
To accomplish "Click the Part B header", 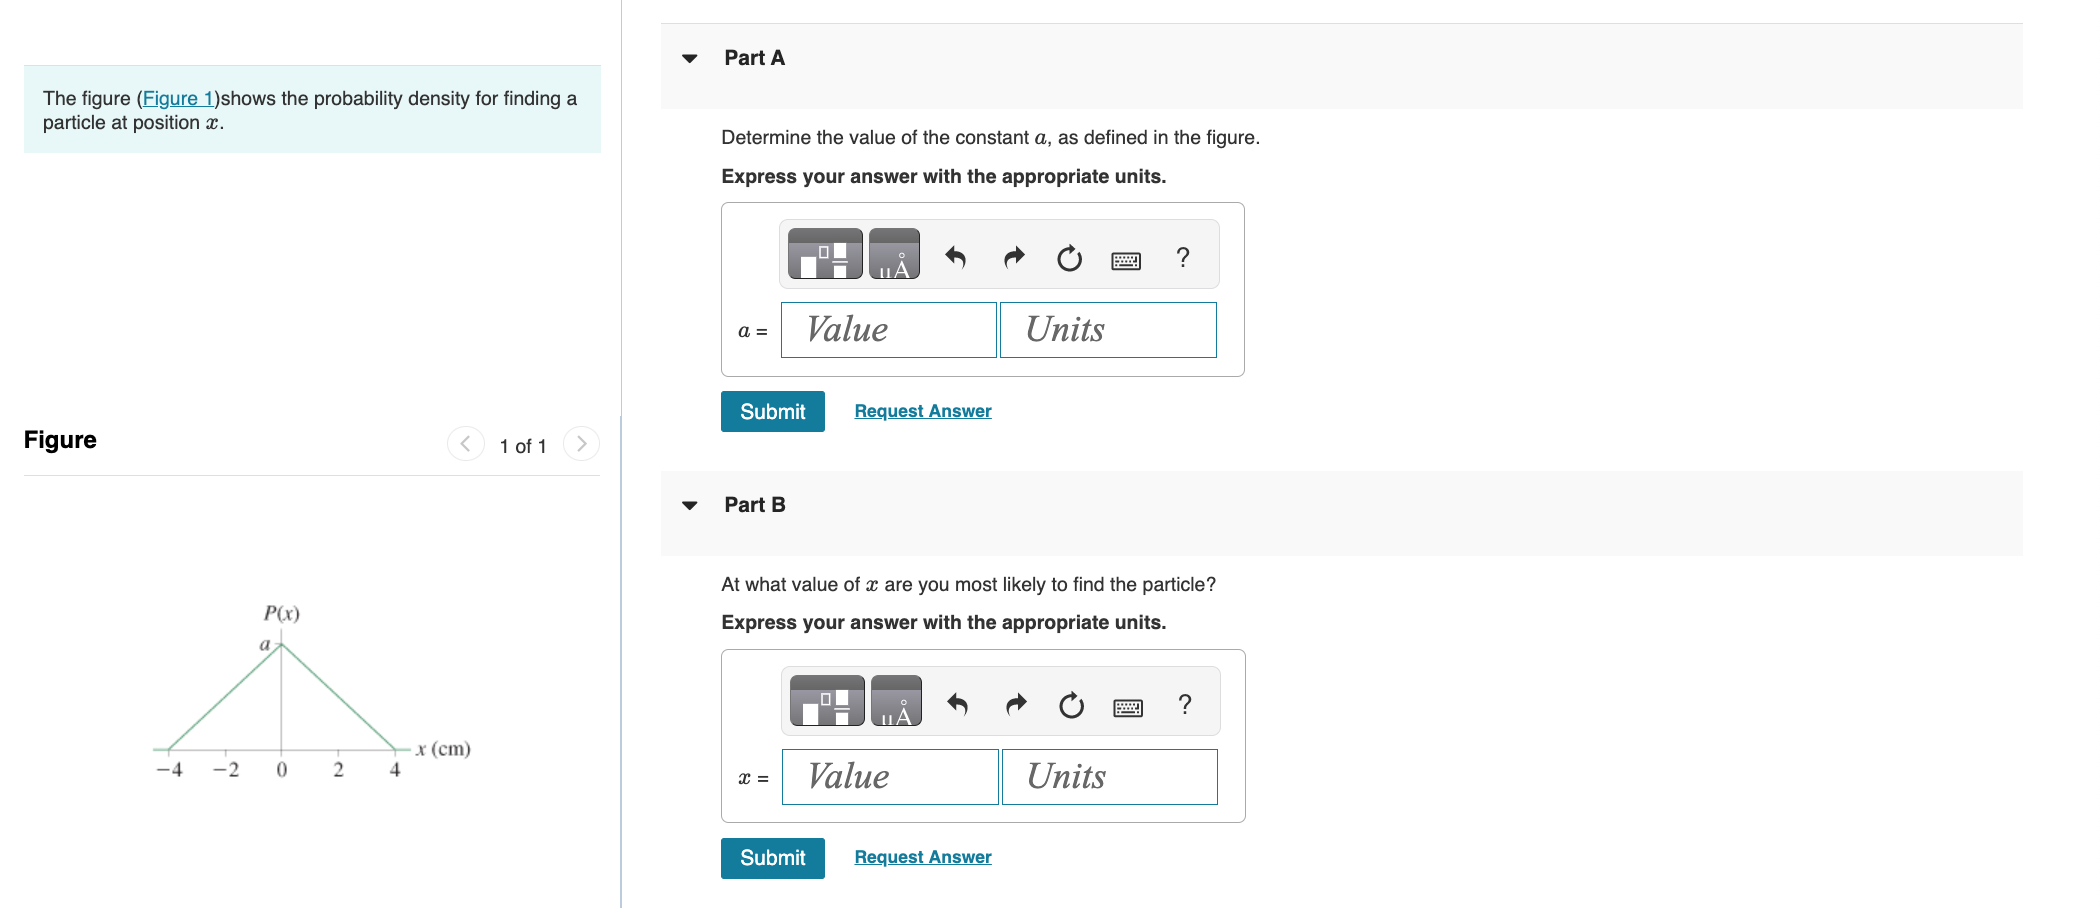I will click(x=754, y=504).
